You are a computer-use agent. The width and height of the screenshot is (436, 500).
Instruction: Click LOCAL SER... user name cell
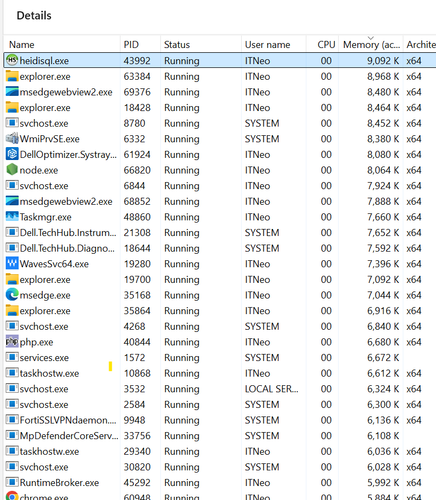(x=271, y=389)
